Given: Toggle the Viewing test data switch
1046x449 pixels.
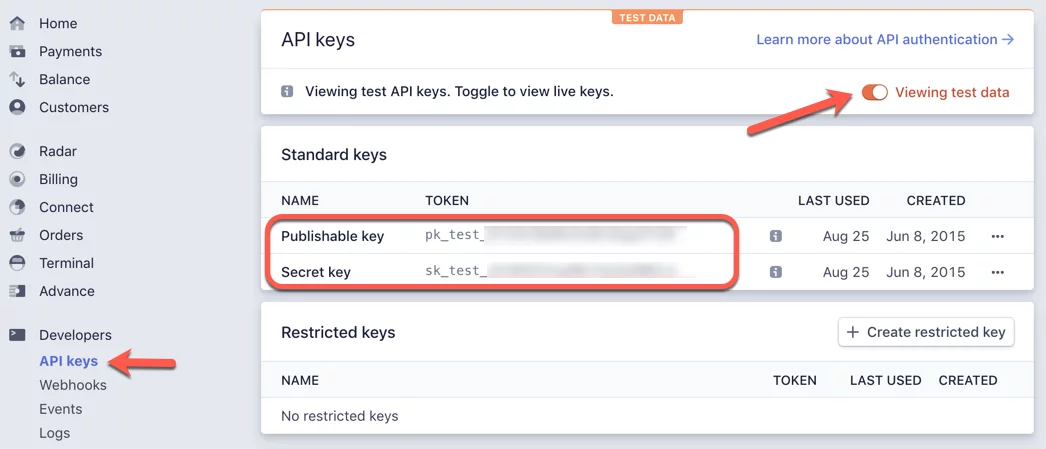Looking at the screenshot, I should 874,92.
